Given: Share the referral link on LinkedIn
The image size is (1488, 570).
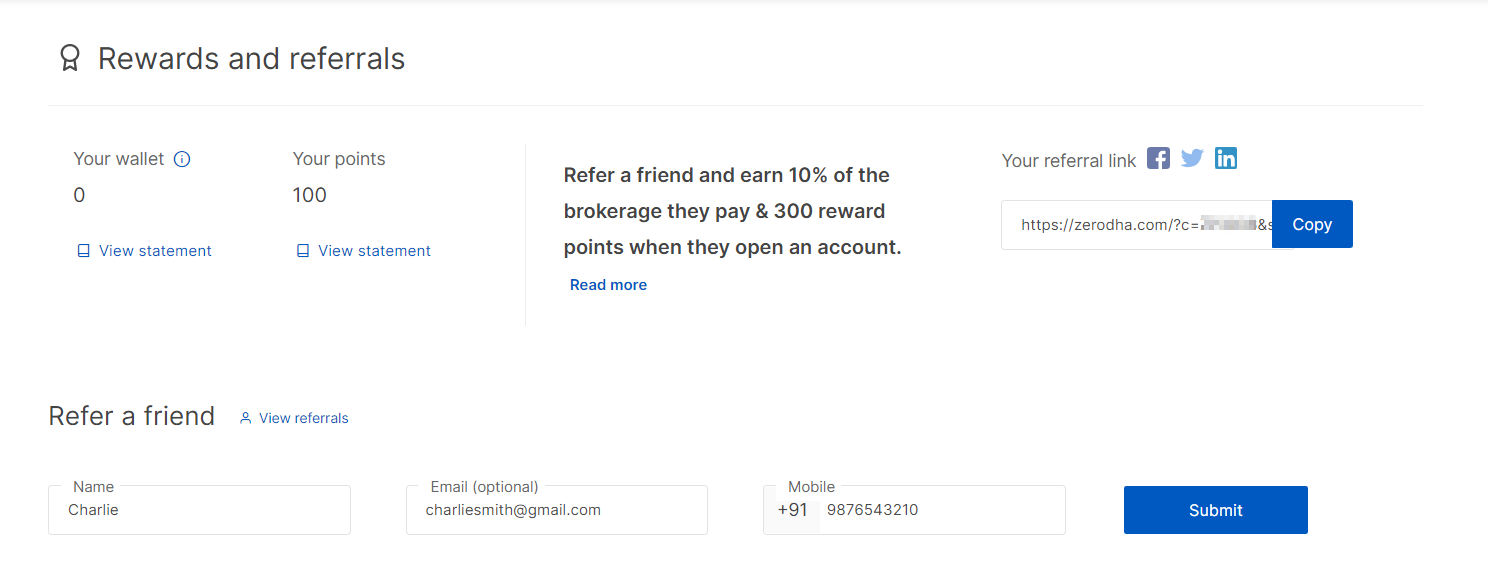Looking at the screenshot, I should tap(1226, 158).
